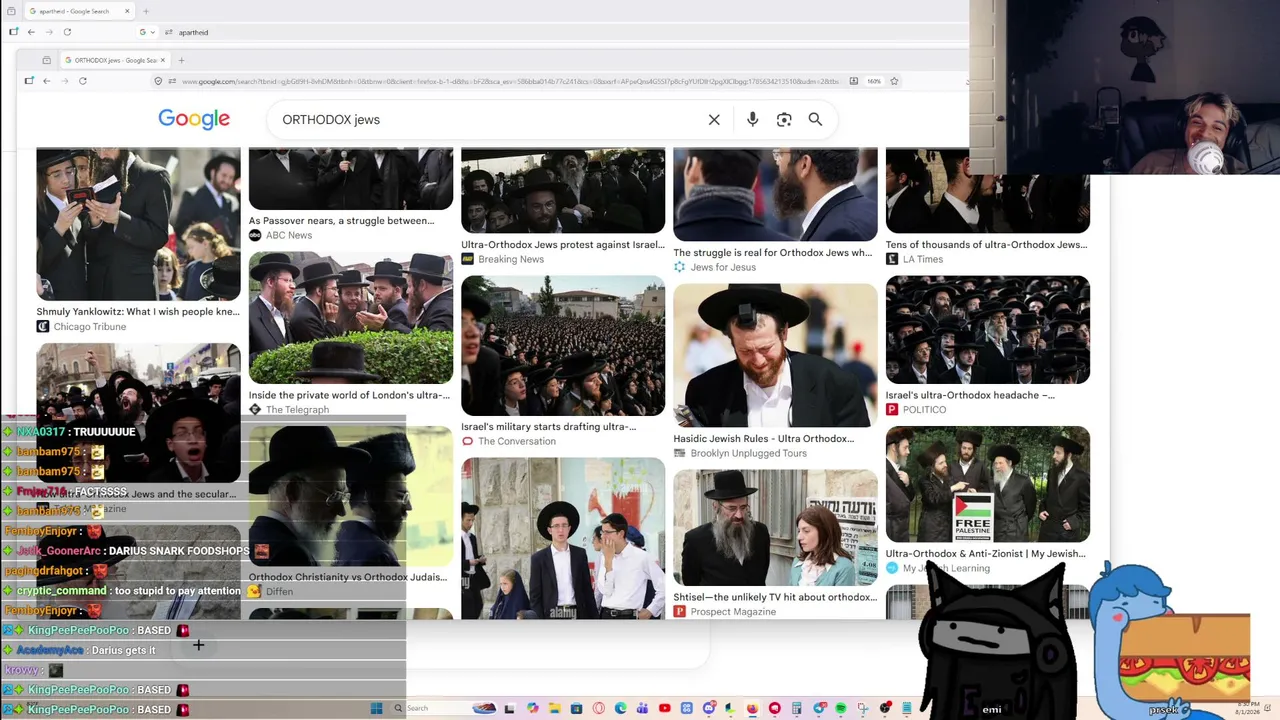Open 'Ultra-Orthodox & Anti-Zionist | My Jewish...' result

point(985,554)
